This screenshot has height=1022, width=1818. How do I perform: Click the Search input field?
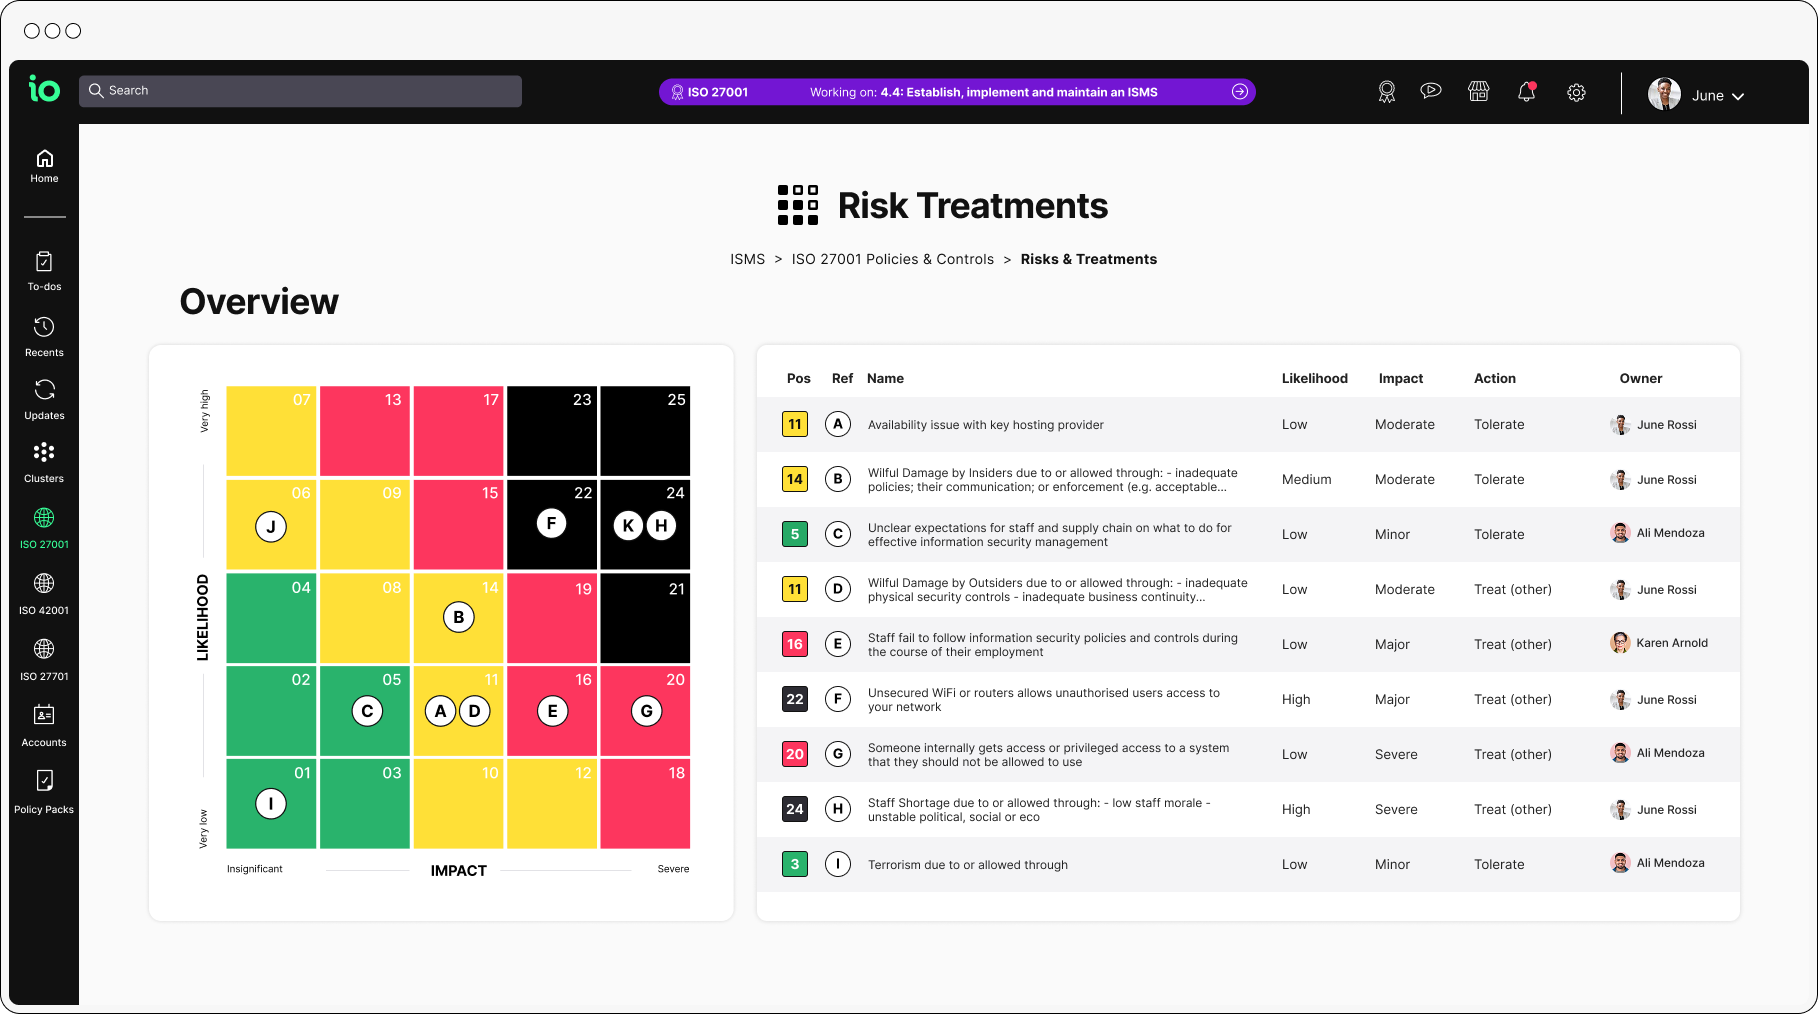click(300, 90)
